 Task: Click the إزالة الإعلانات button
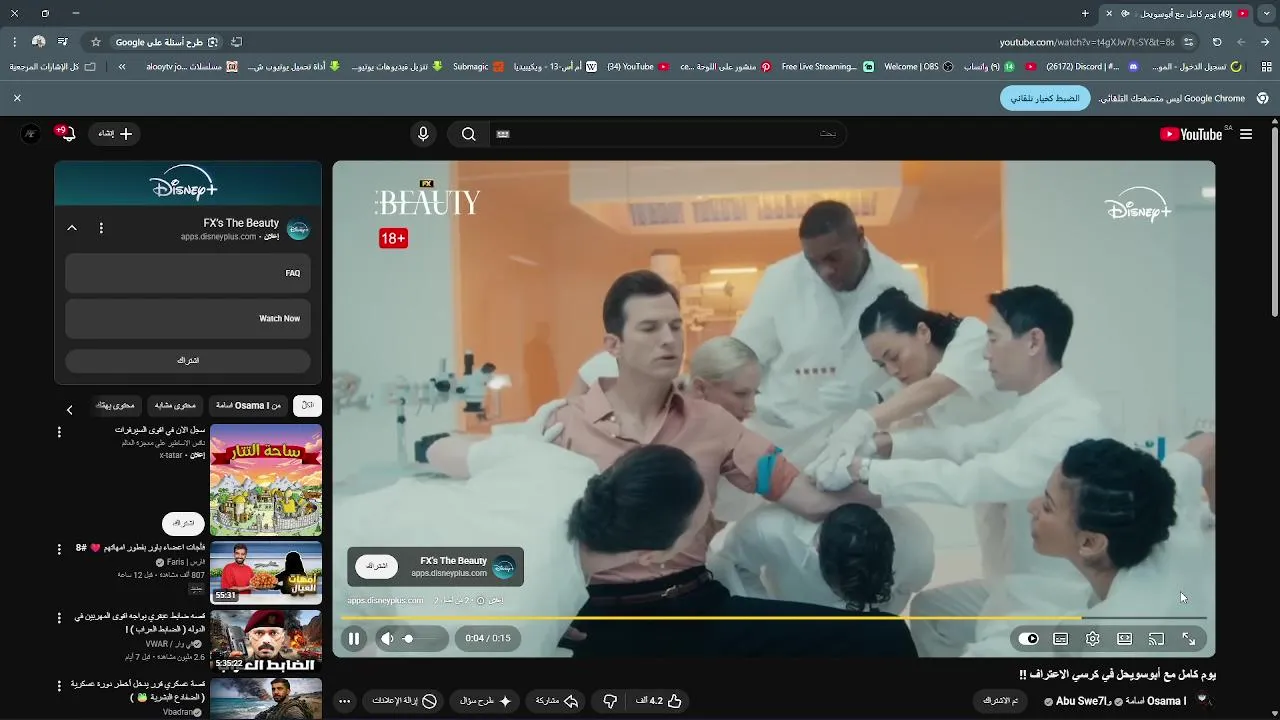pos(404,701)
